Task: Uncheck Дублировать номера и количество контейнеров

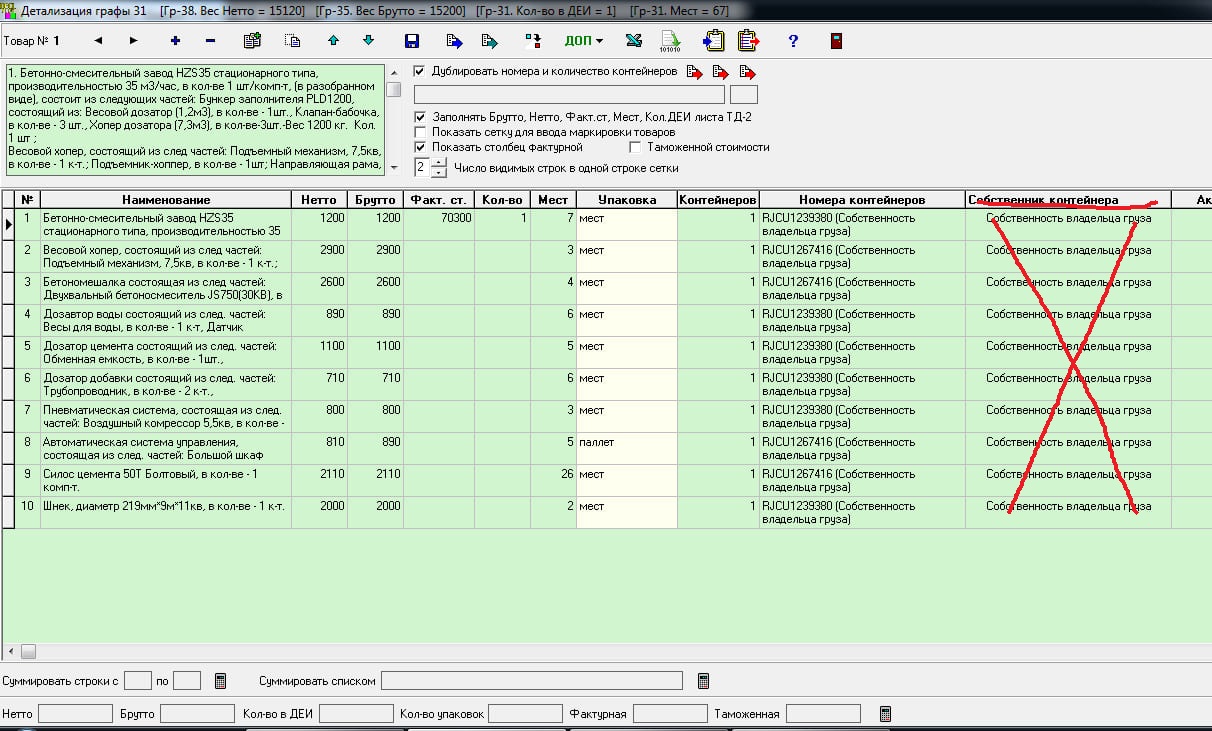Action: [420, 72]
